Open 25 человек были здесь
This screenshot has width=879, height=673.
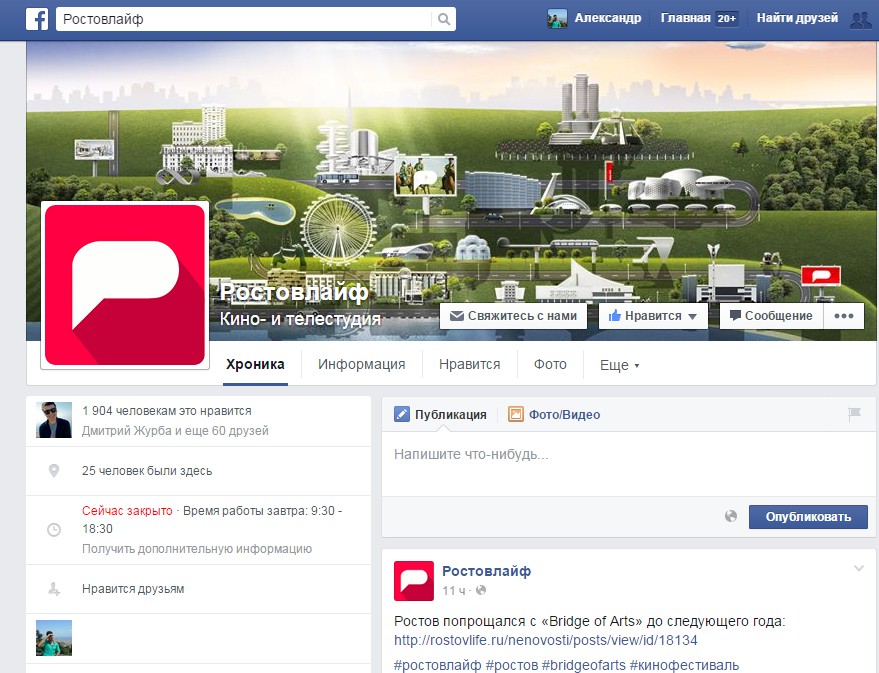[147, 471]
